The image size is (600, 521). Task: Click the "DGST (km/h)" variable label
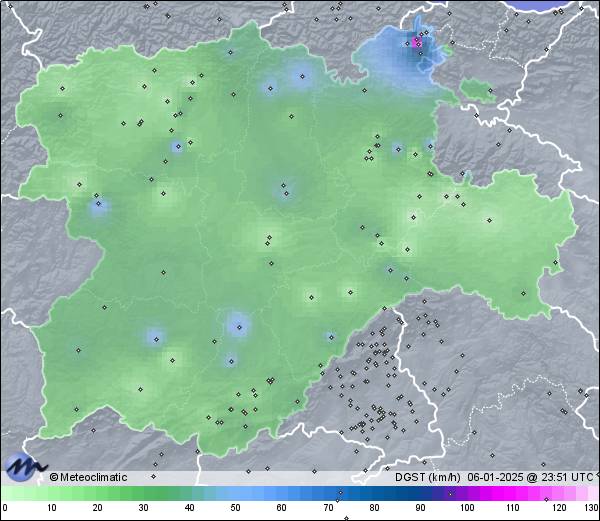[x=428, y=477]
